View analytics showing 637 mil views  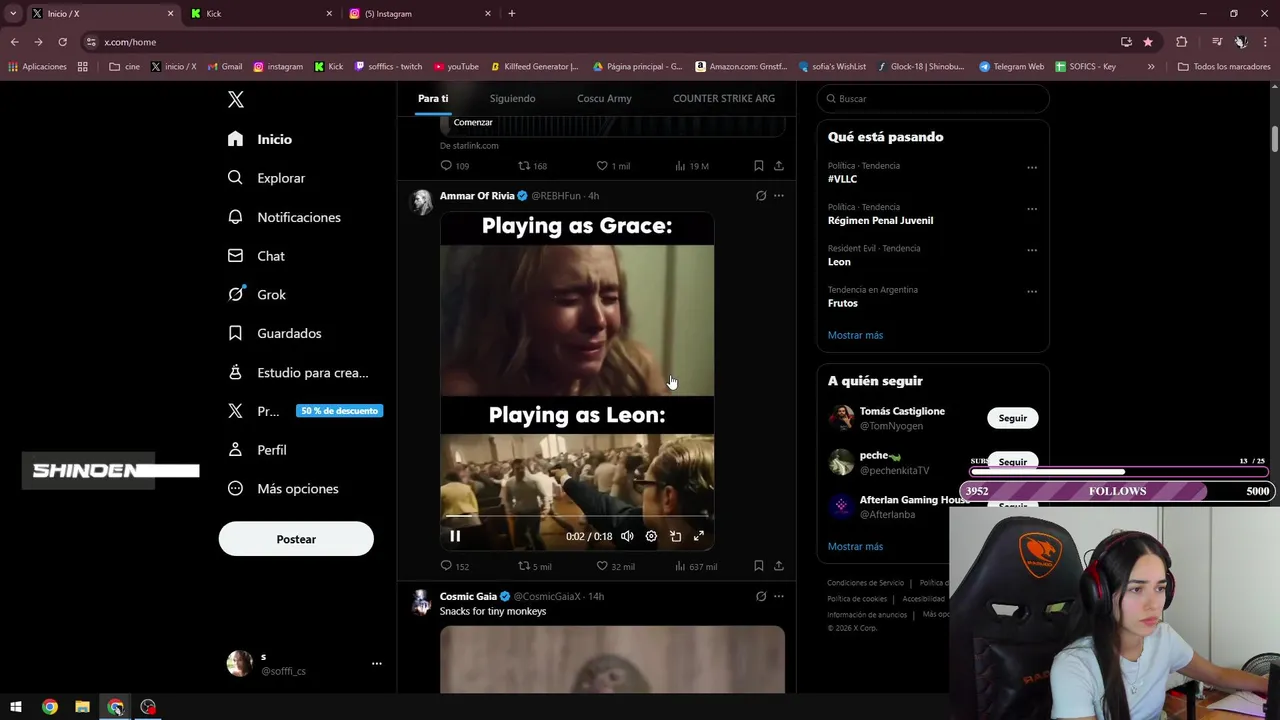695,566
